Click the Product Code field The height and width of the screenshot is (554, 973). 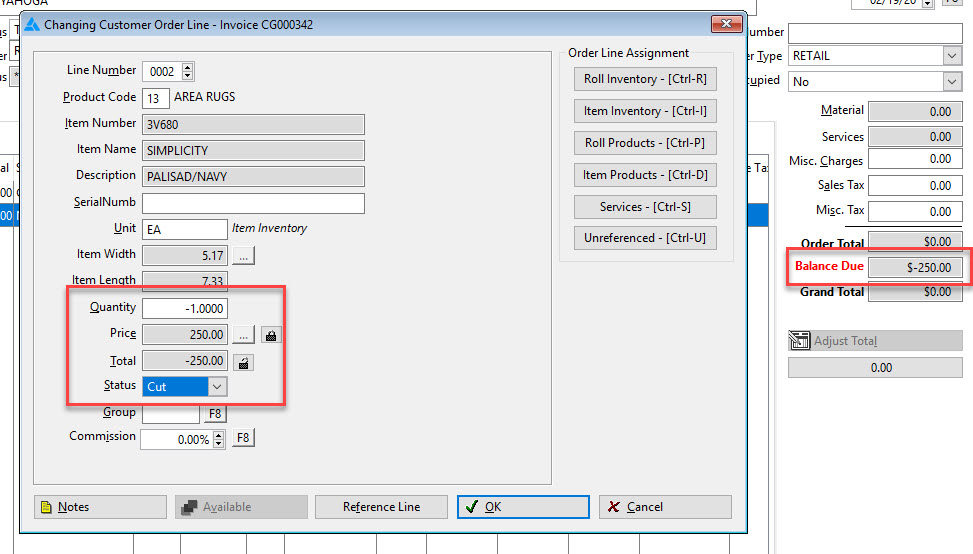(x=156, y=98)
